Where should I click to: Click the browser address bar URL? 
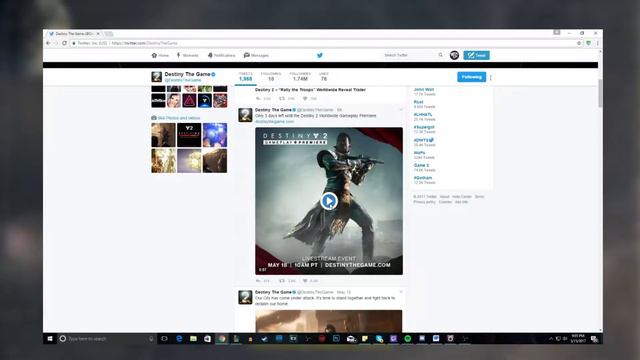point(145,43)
